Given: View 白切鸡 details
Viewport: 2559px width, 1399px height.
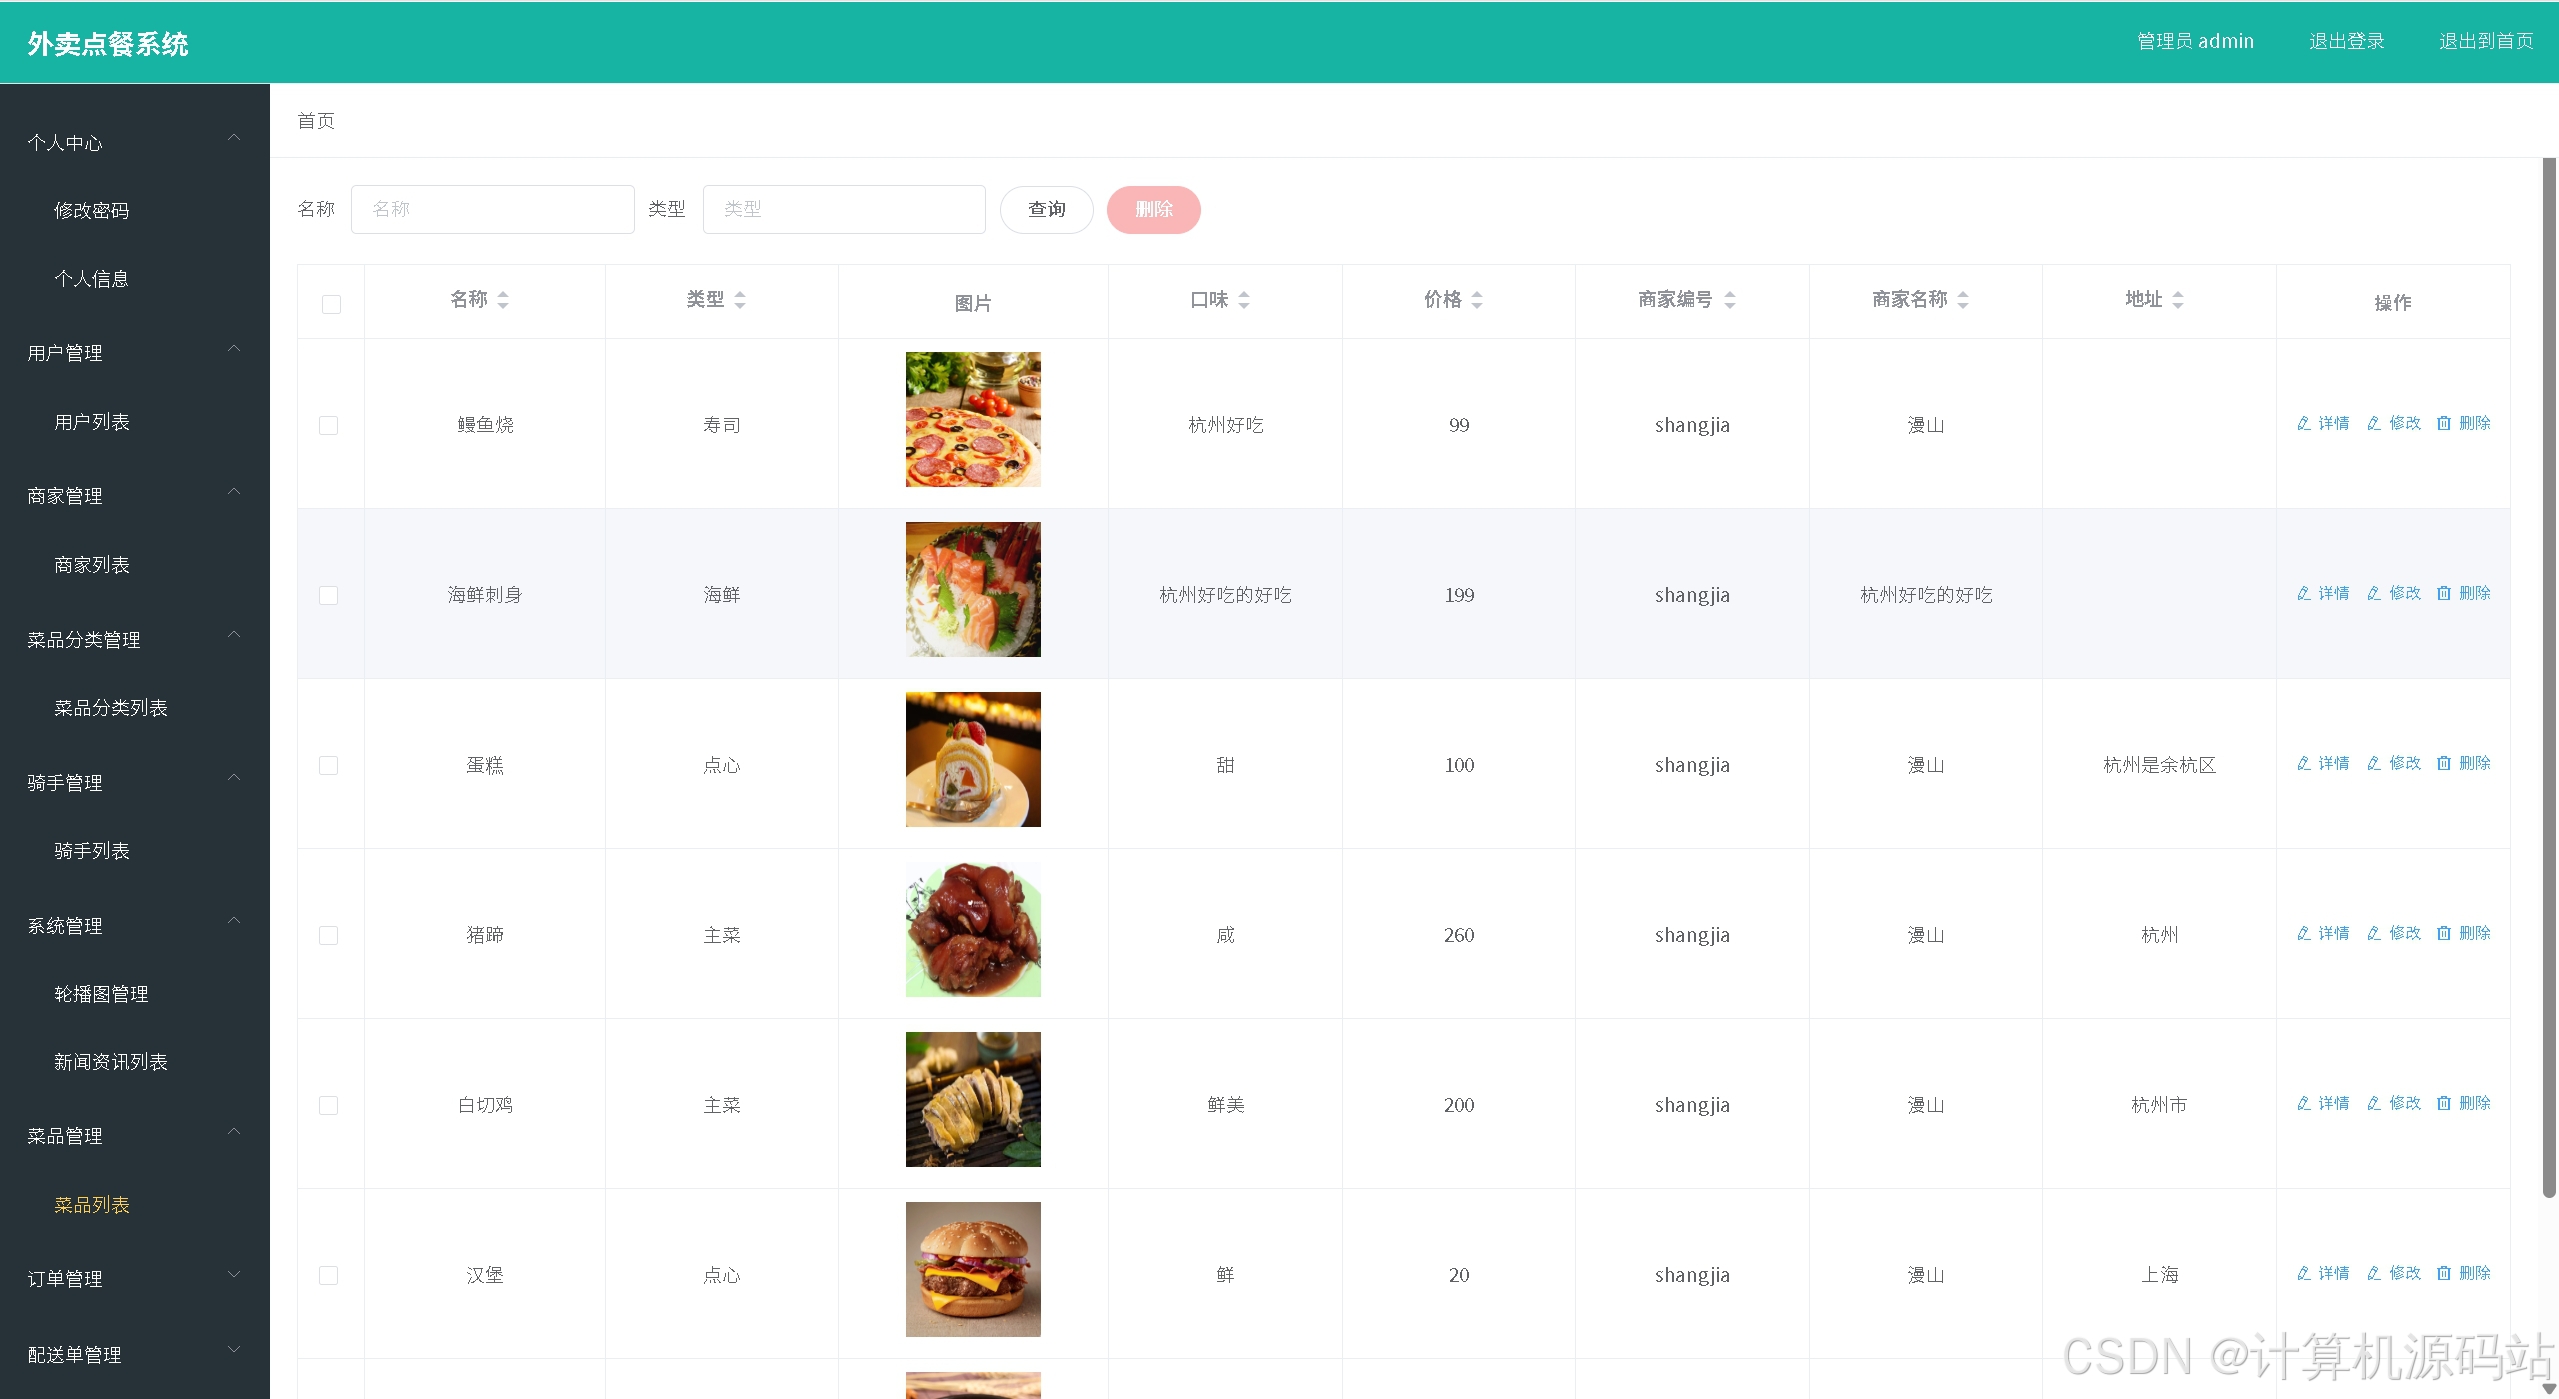Looking at the screenshot, I should point(2323,1104).
